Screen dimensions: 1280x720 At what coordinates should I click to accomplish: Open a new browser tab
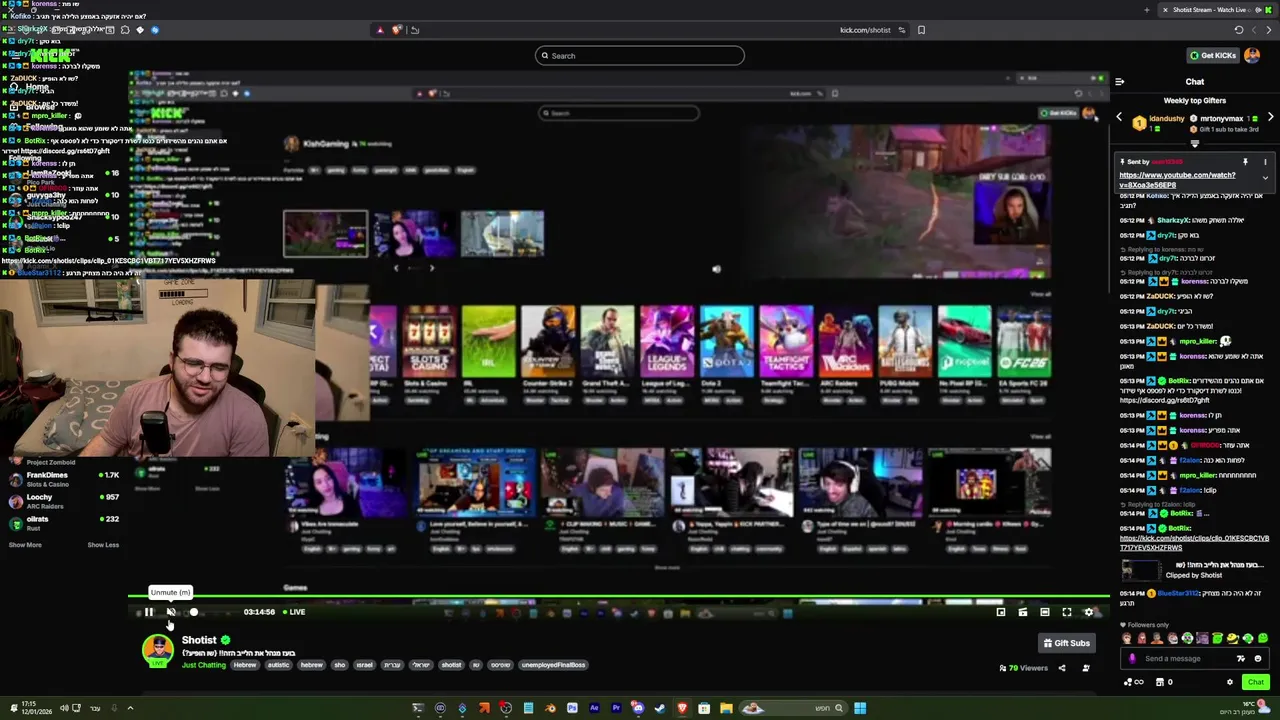(x=1146, y=10)
